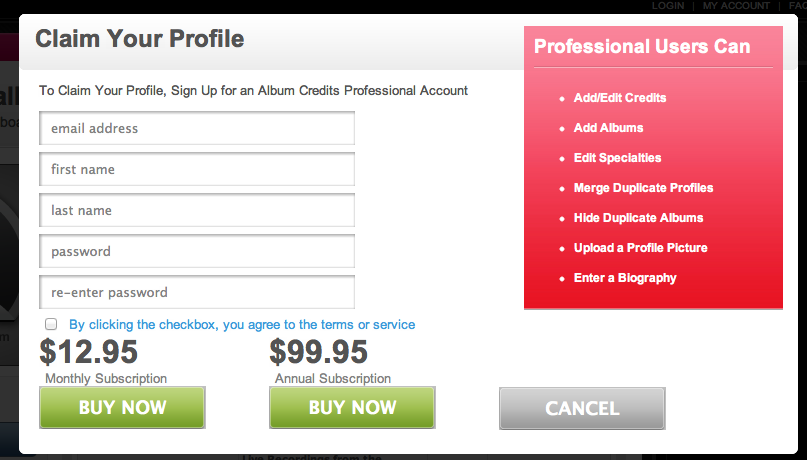
Task: Click the Hide Duplicate Albums item
Action: pos(638,218)
